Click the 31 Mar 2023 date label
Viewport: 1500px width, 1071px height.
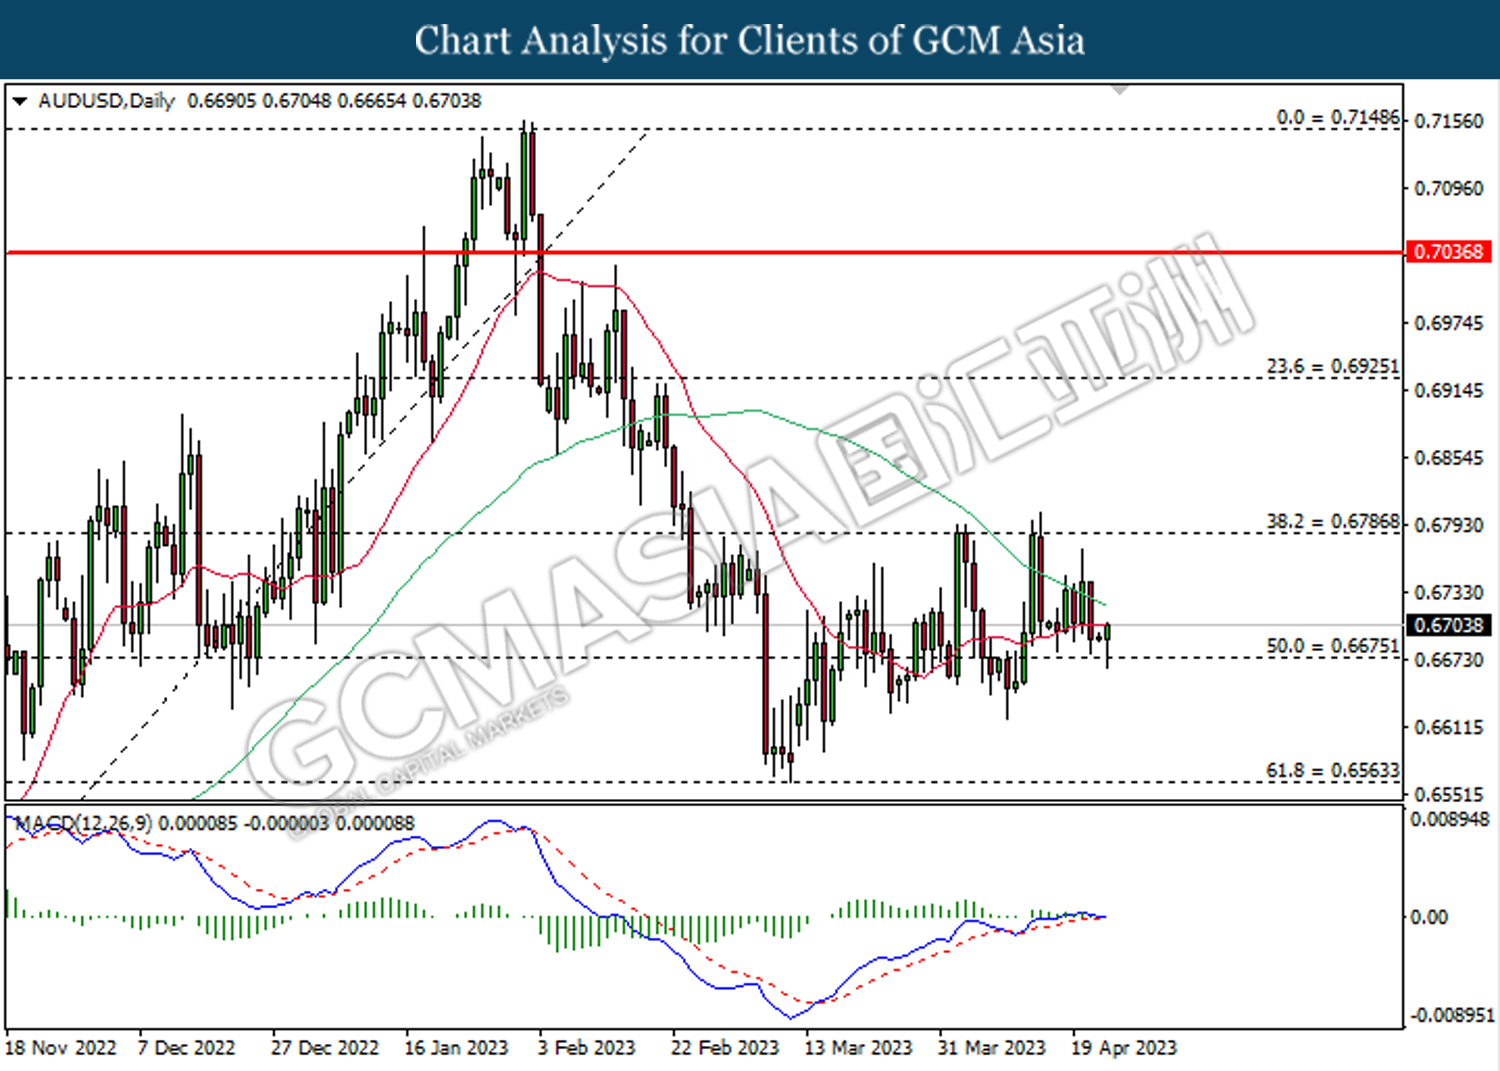(991, 1048)
